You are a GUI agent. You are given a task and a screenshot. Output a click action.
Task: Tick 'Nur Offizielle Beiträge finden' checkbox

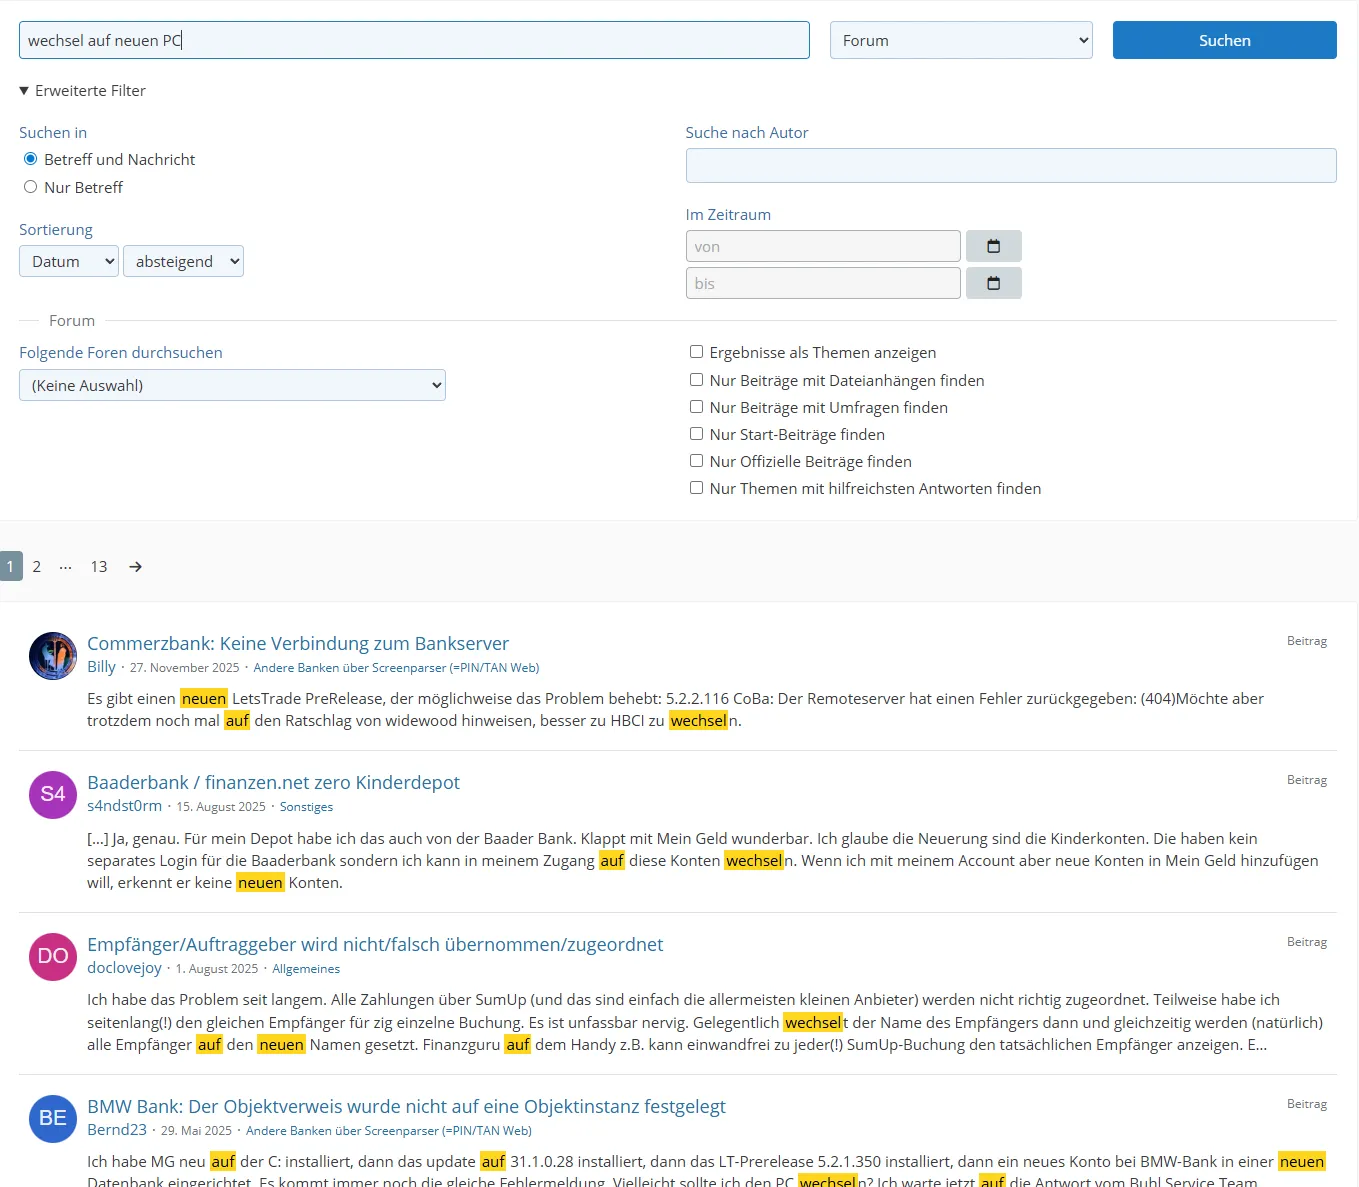pos(696,461)
